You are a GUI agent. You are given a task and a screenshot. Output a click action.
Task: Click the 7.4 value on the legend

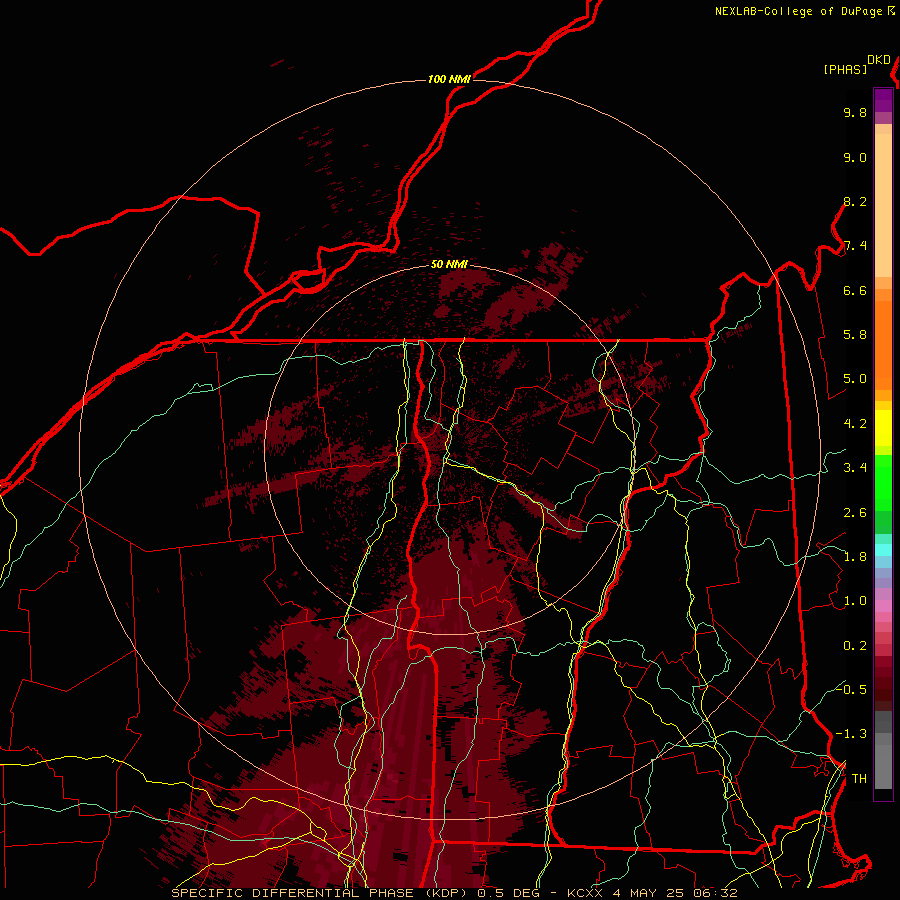[855, 246]
